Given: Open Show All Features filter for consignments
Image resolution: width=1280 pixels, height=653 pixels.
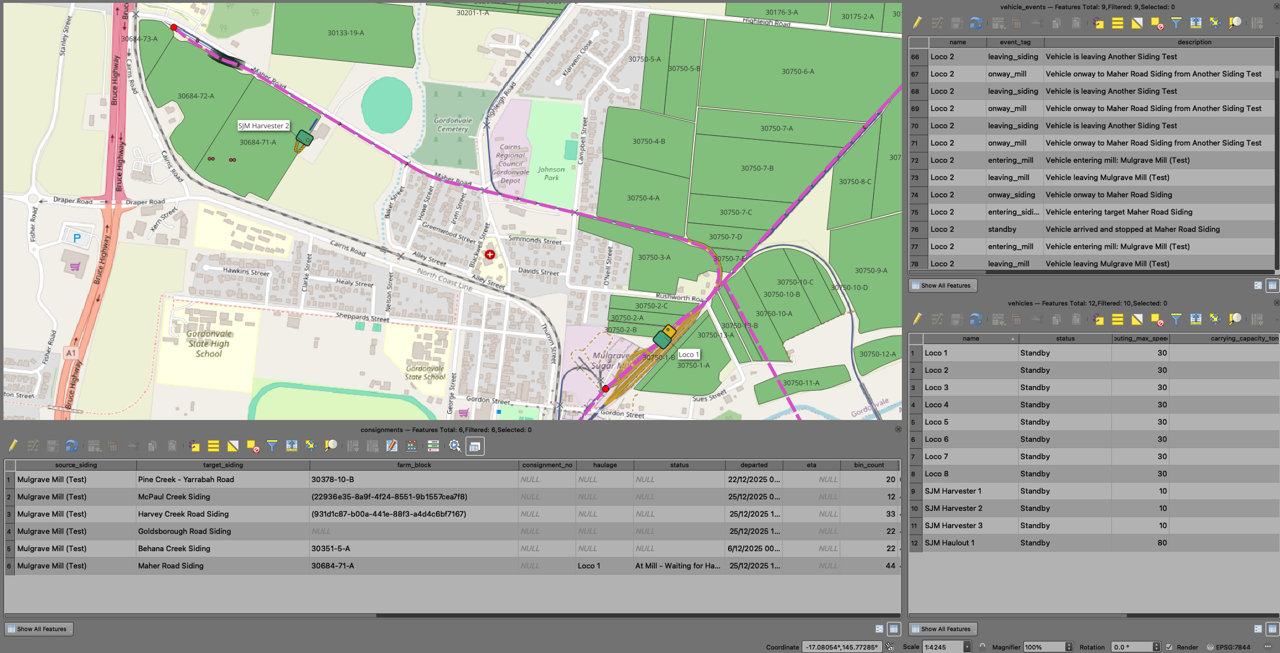Looking at the screenshot, I should click(40, 629).
